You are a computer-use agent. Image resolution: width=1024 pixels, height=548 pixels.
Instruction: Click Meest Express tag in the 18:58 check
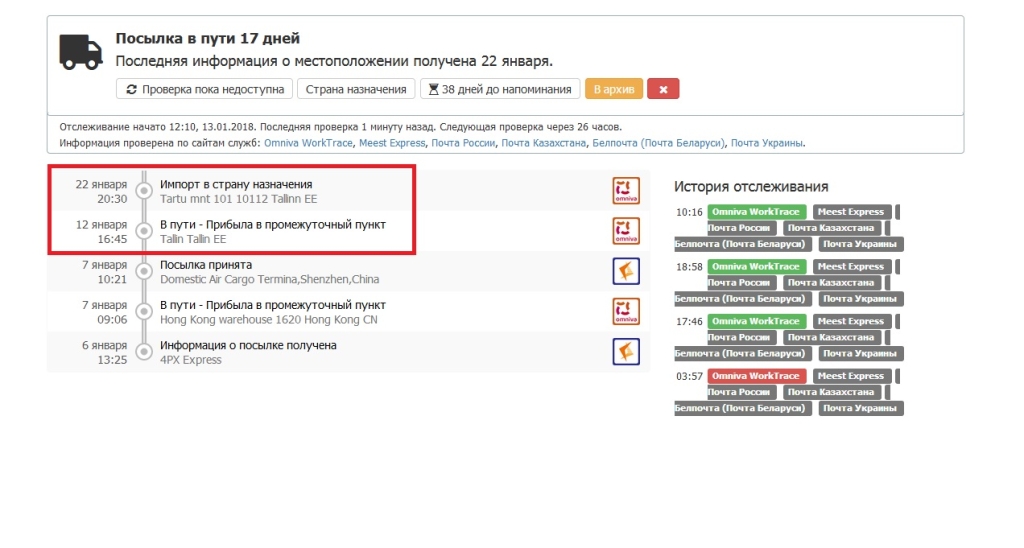point(851,266)
